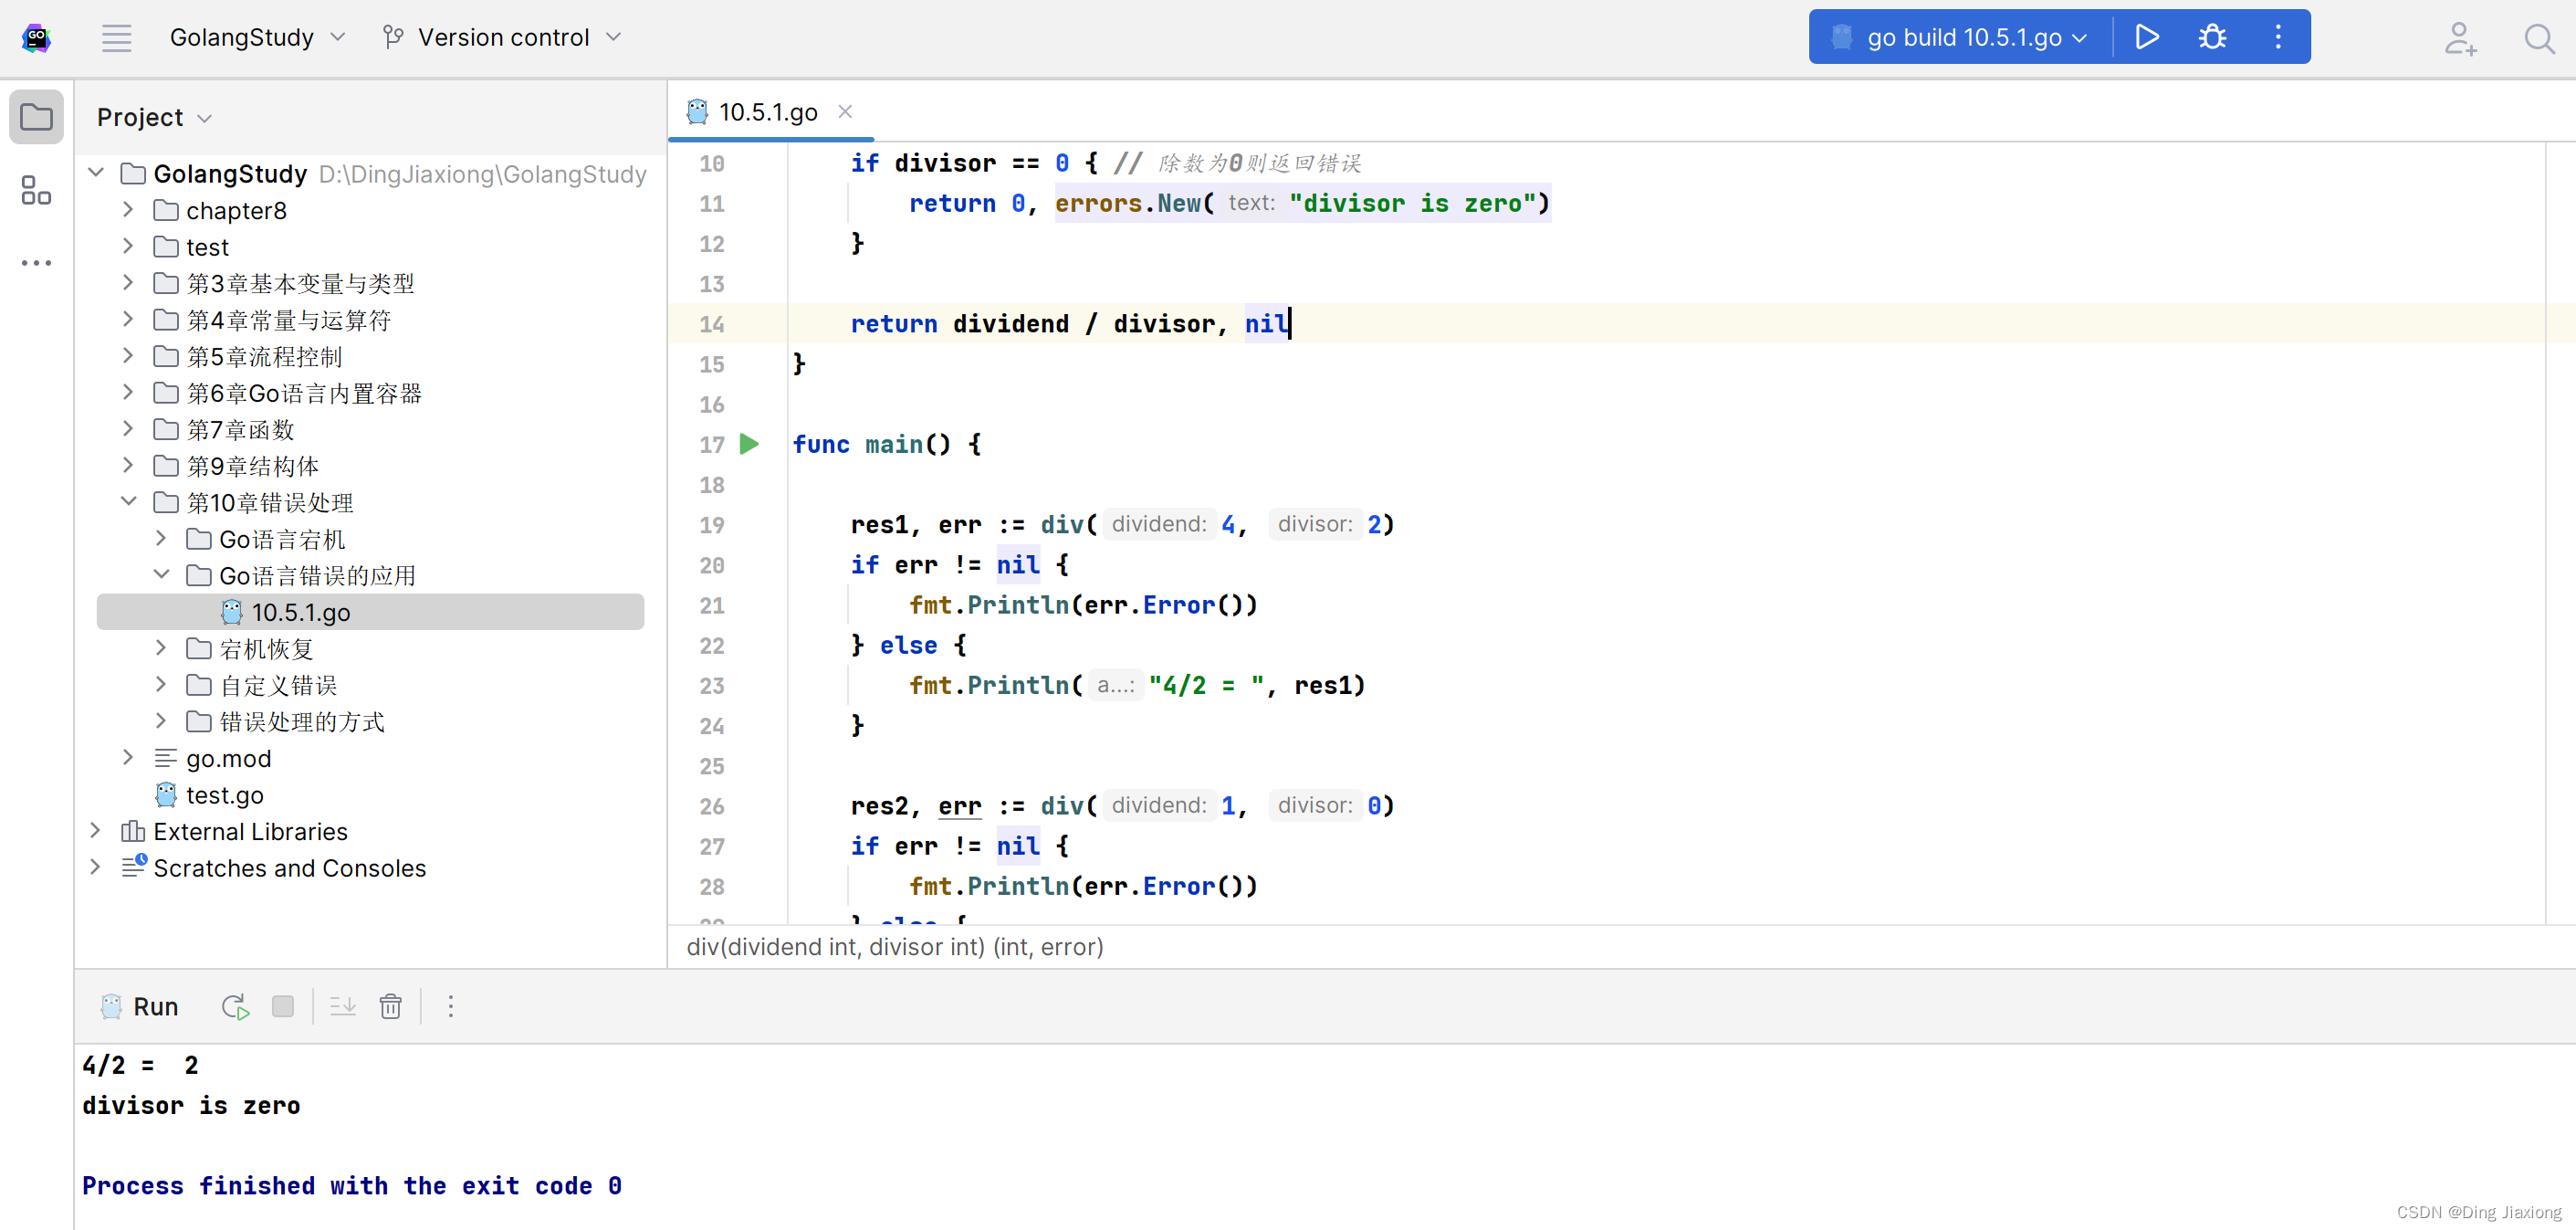Image resolution: width=2576 pixels, height=1230 pixels.
Task: Select the 自定义错误 folder
Action: click(278, 685)
